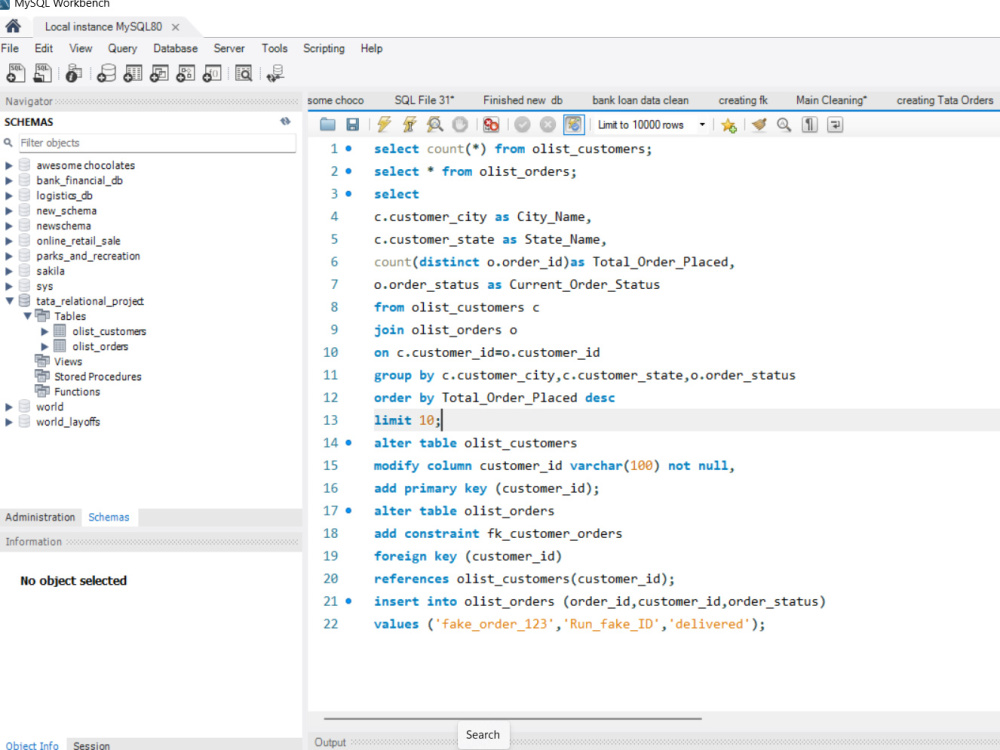Close the Local instance MySQL80 tab
This screenshot has width=1000, height=750.
click(175, 27)
